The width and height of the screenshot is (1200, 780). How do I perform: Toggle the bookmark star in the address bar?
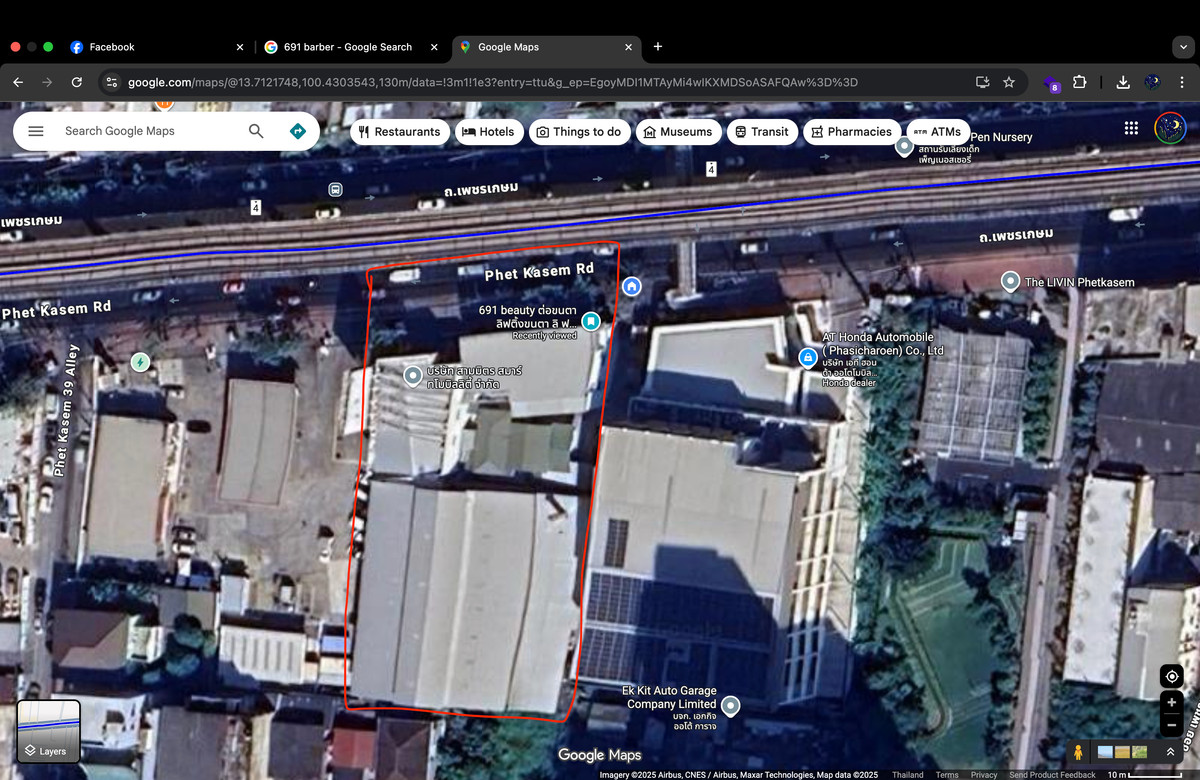[x=1010, y=84]
